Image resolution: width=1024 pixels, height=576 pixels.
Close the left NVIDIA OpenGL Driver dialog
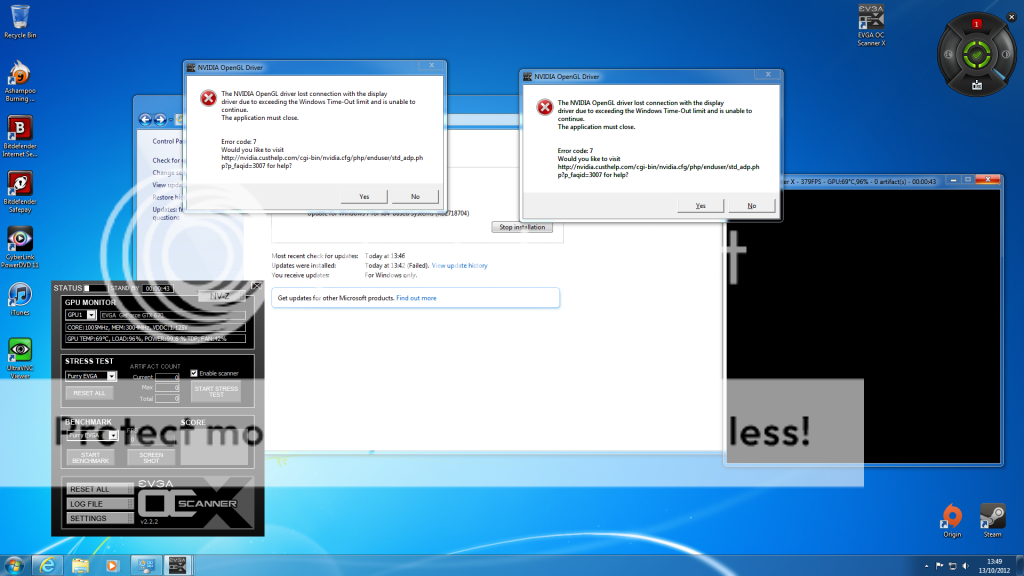point(431,65)
